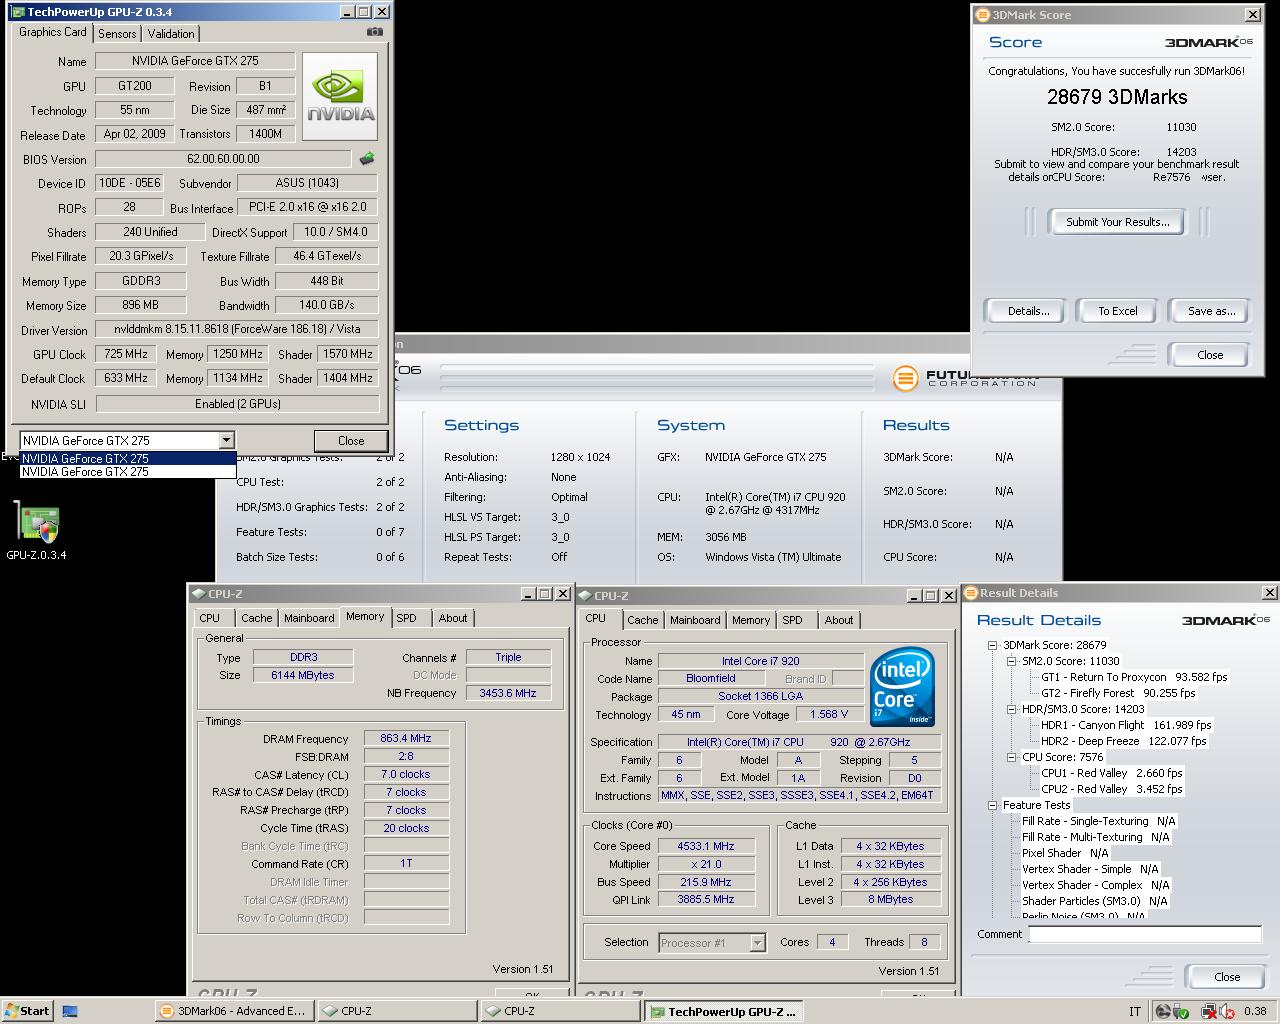Select the second GeForce GTX 275 list entry
Image resolution: width=1280 pixels, height=1024 pixels.
click(128, 472)
